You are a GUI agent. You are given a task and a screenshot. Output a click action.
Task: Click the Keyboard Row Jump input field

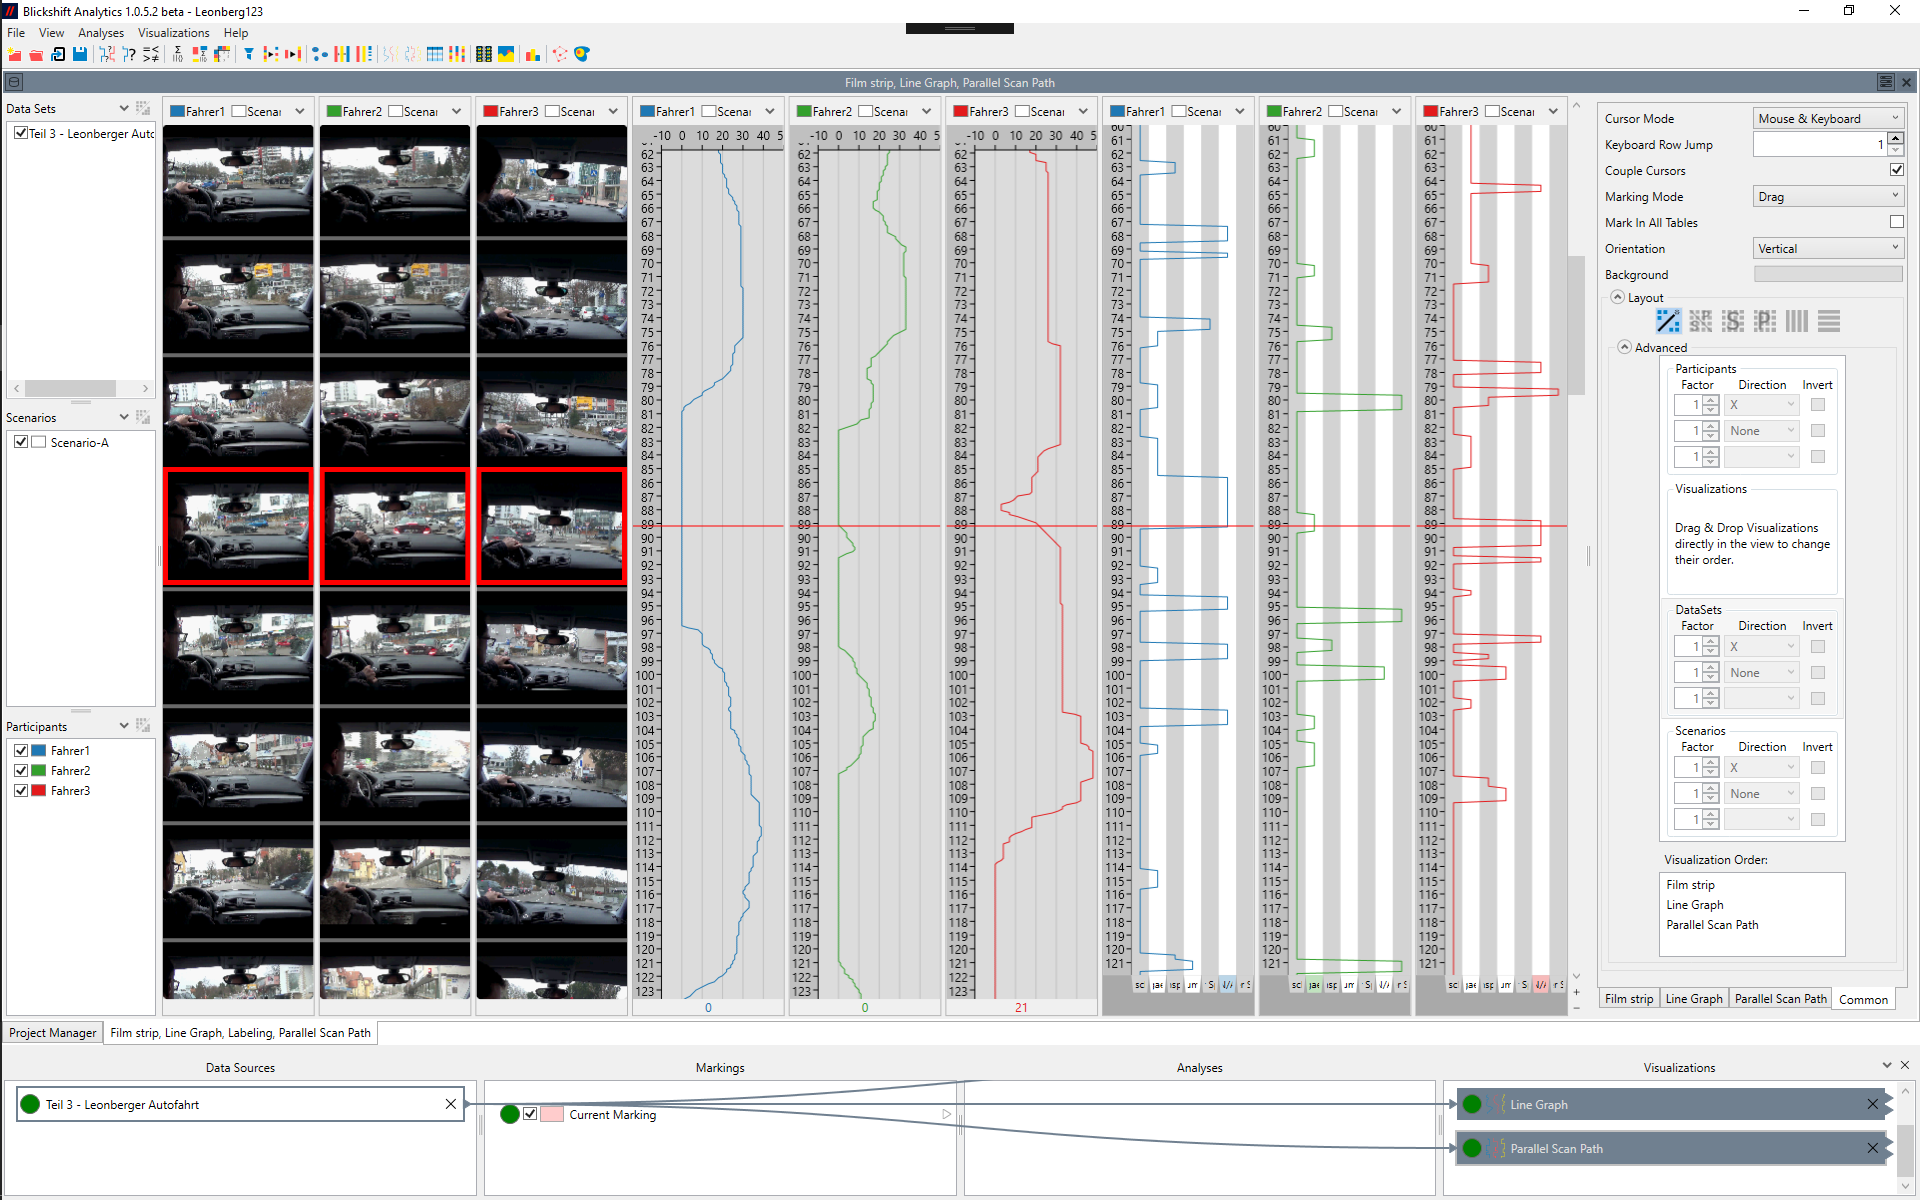[x=1820, y=144]
